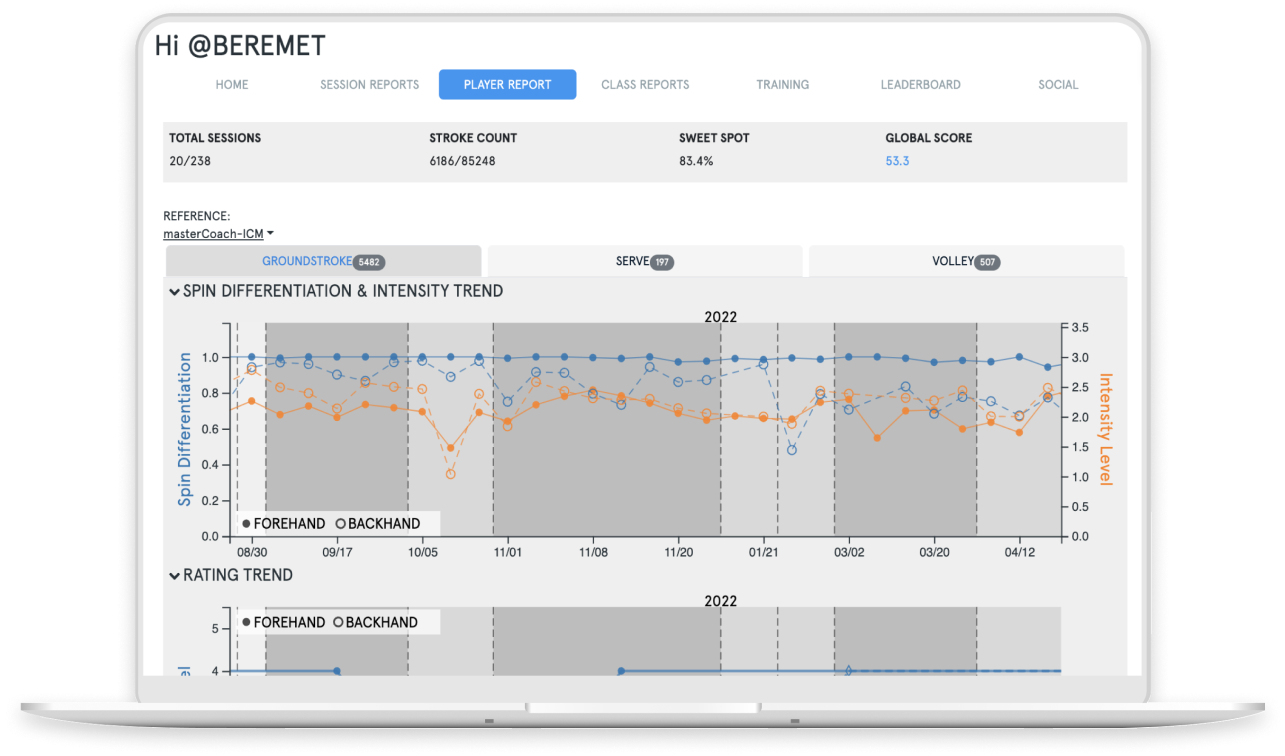Click the 5482 groundstroke count badge
The image size is (1285, 756).
(x=369, y=262)
